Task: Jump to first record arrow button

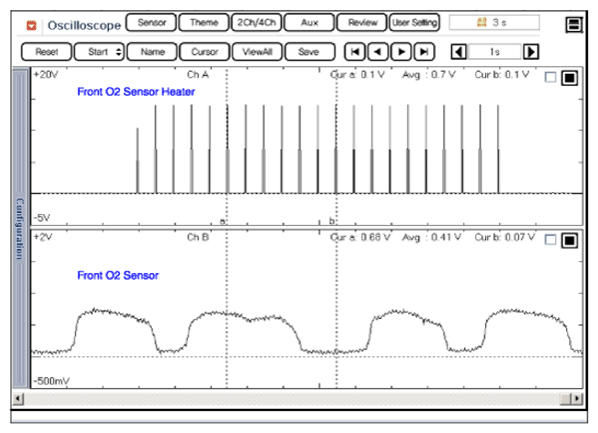Action: point(355,52)
